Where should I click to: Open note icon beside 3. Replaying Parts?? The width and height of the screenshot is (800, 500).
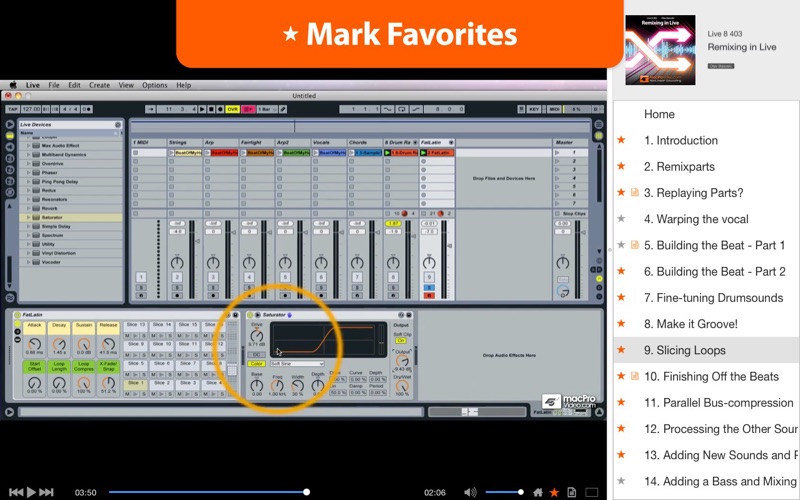click(x=635, y=192)
